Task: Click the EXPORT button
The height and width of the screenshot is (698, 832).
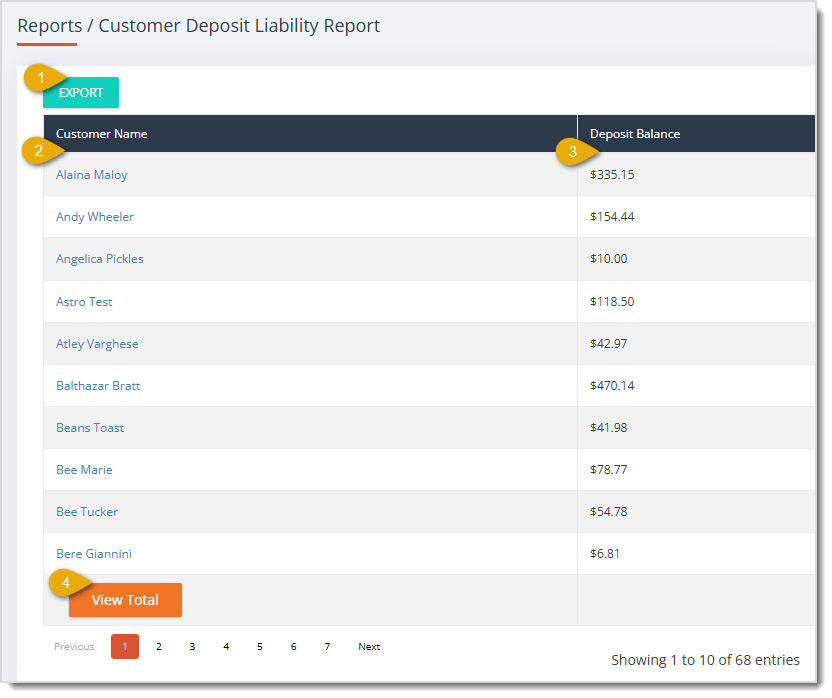Action: pos(81,93)
